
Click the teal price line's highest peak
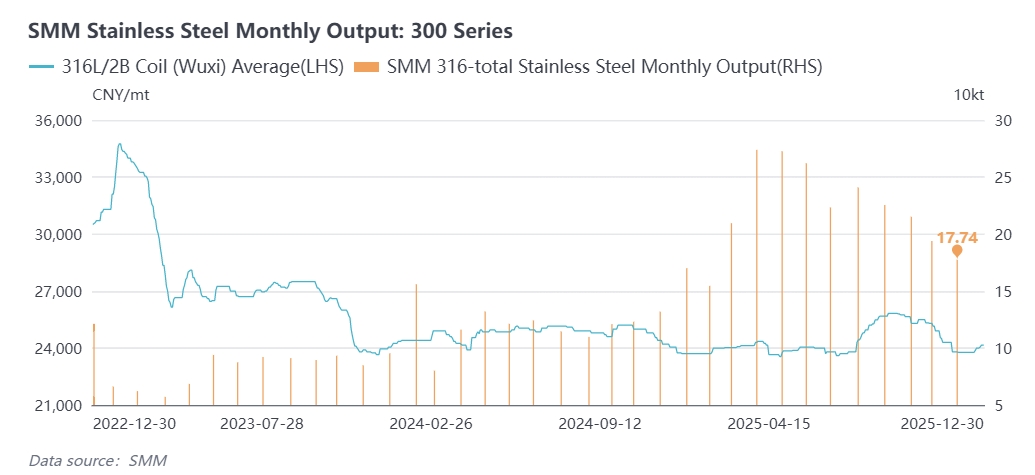tap(120, 144)
